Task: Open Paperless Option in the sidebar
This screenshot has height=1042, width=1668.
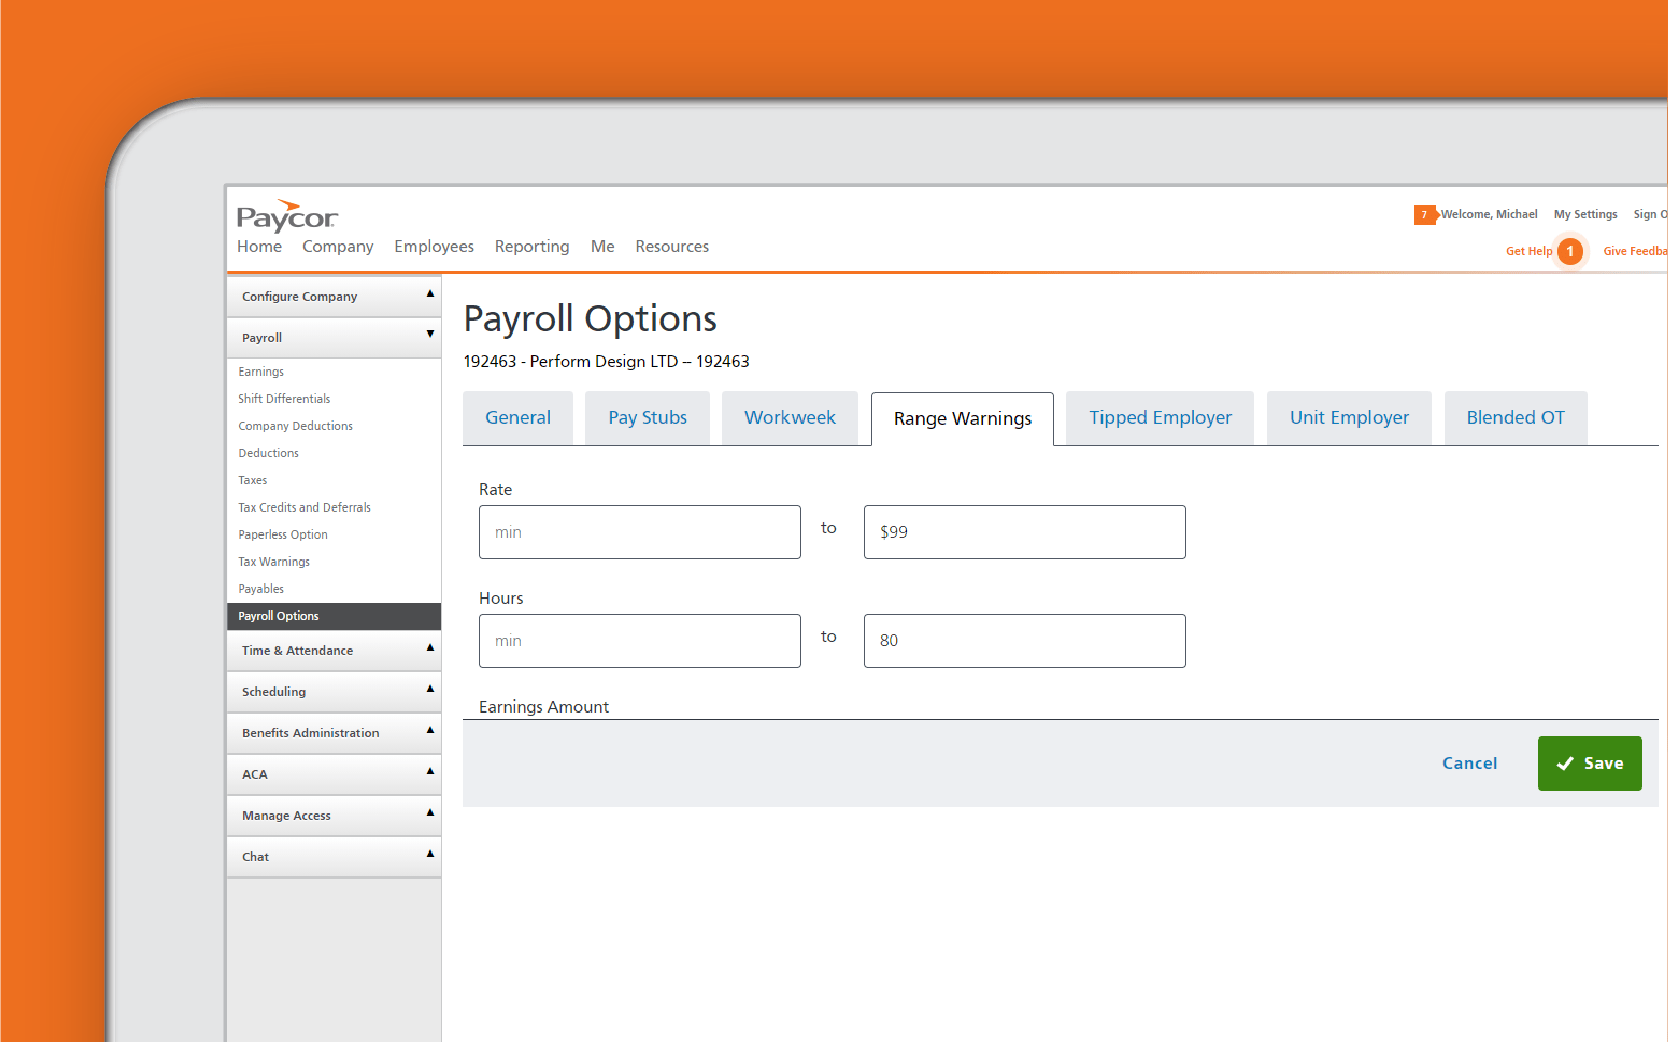Action: tap(283, 535)
